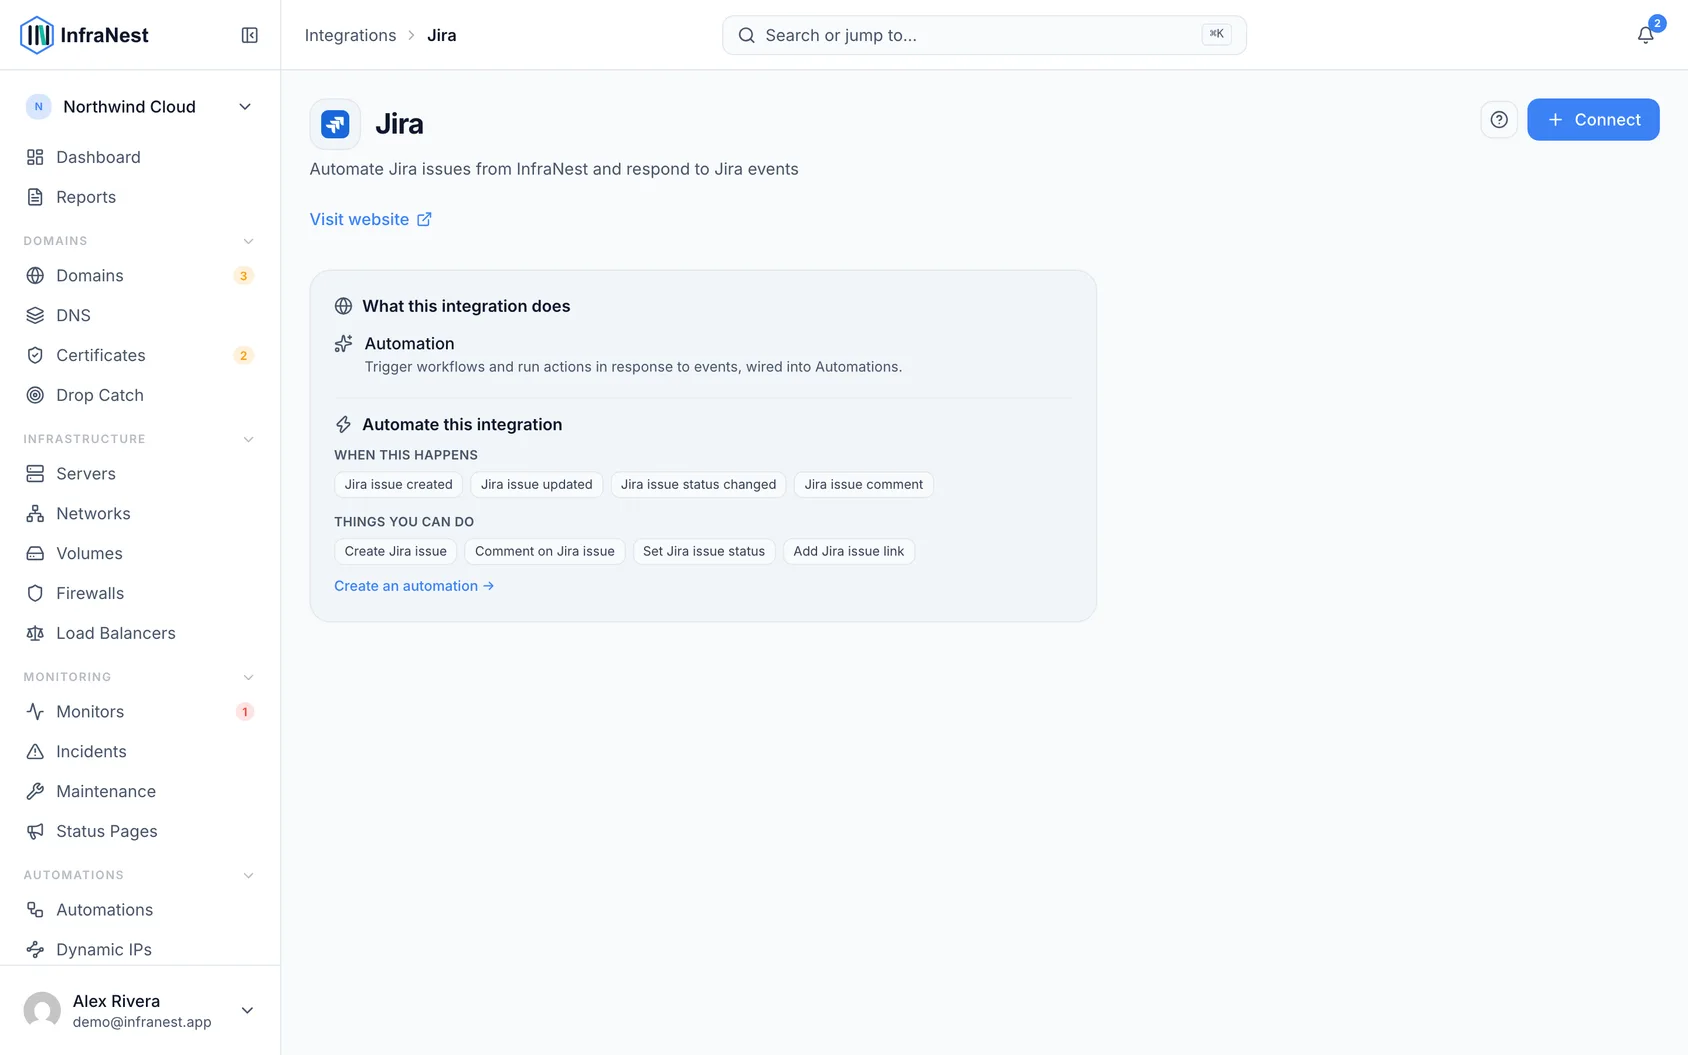Click the Add Jira issue link chip
This screenshot has width=1688, height=1055.
[x=848, y=551]
